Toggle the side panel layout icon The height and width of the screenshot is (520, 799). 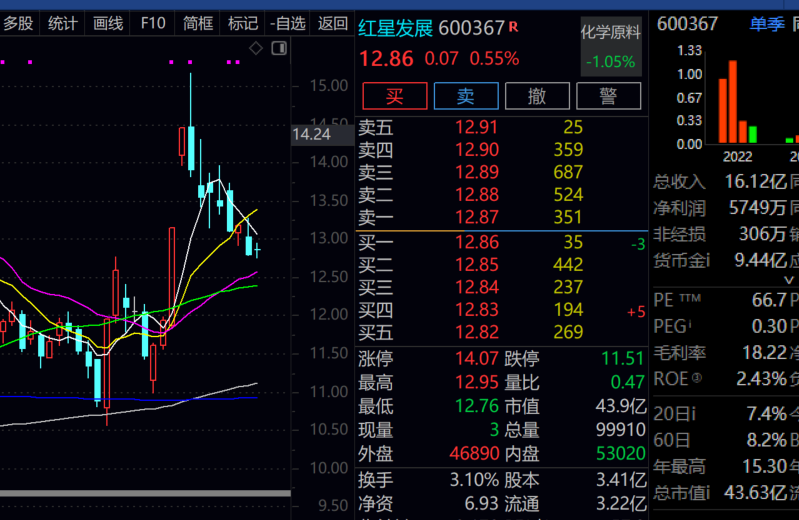279,48
